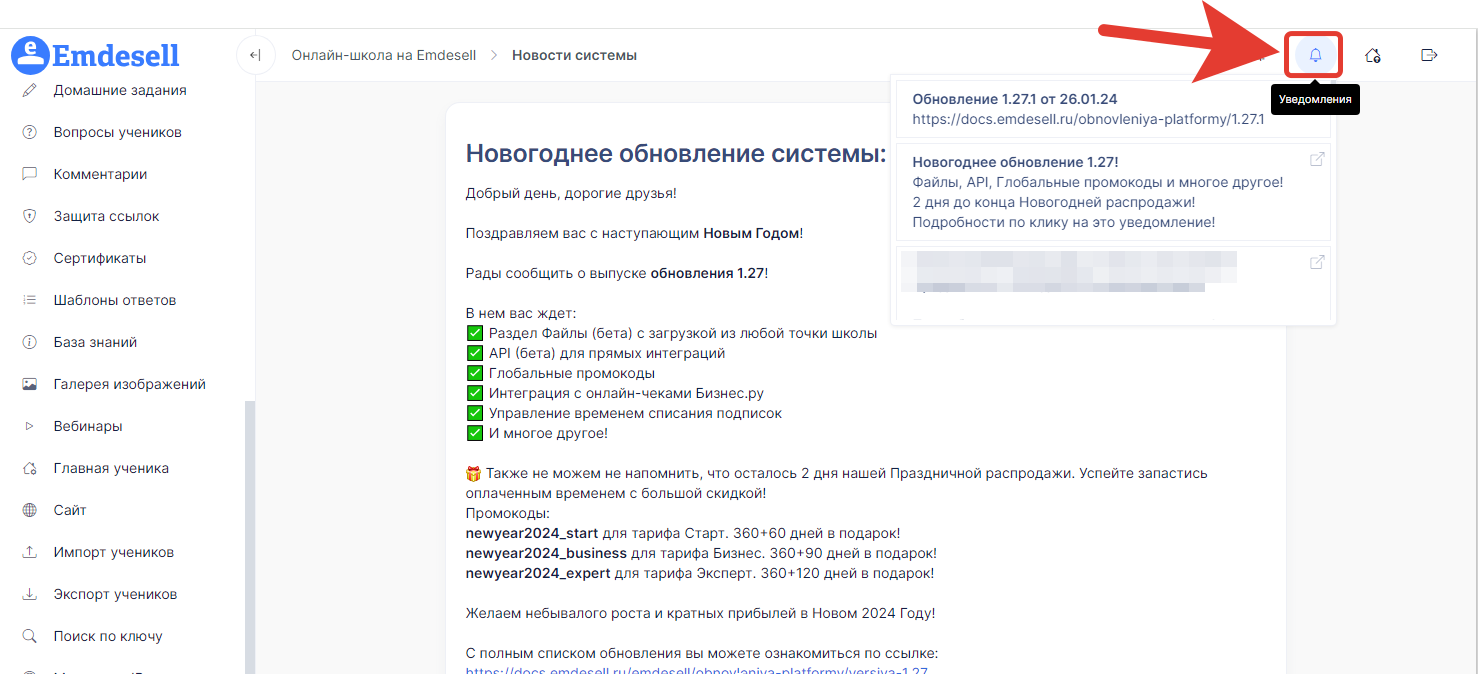Click the logout icon in header

1429,55
